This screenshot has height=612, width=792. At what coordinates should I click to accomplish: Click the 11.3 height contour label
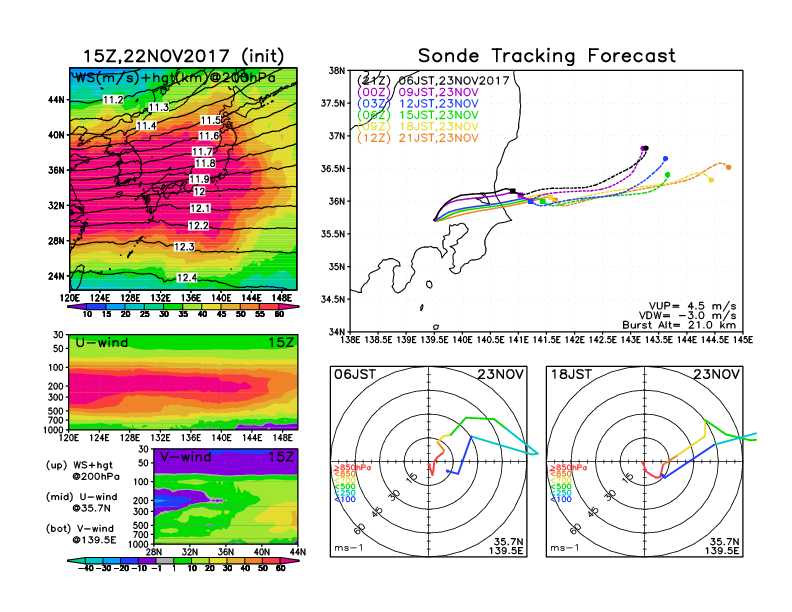(x=159, y=107)
